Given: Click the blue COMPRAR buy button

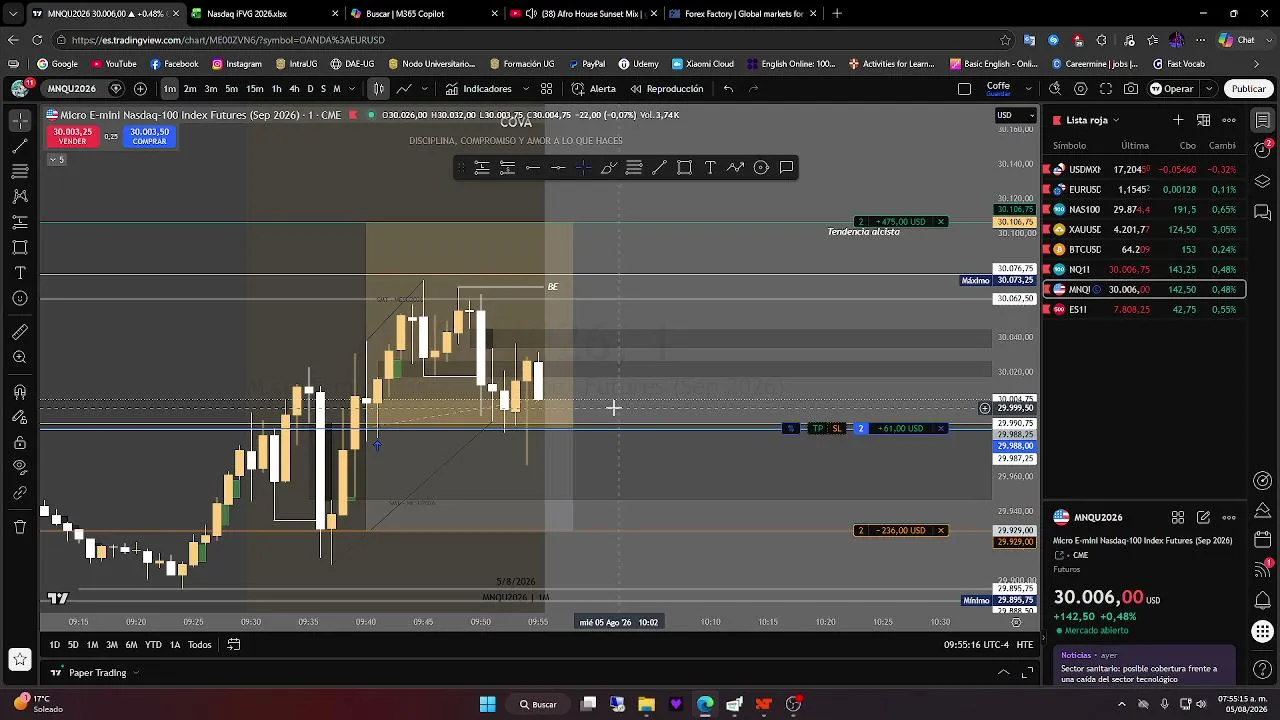Looking at the screenshot, I should tap(150, 136).
